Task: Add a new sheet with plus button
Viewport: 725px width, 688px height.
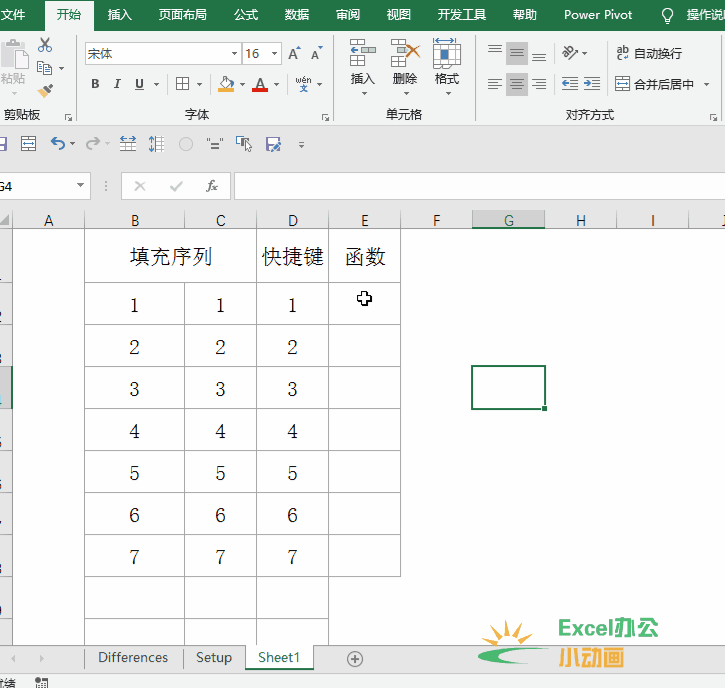Action: [355, 659]
